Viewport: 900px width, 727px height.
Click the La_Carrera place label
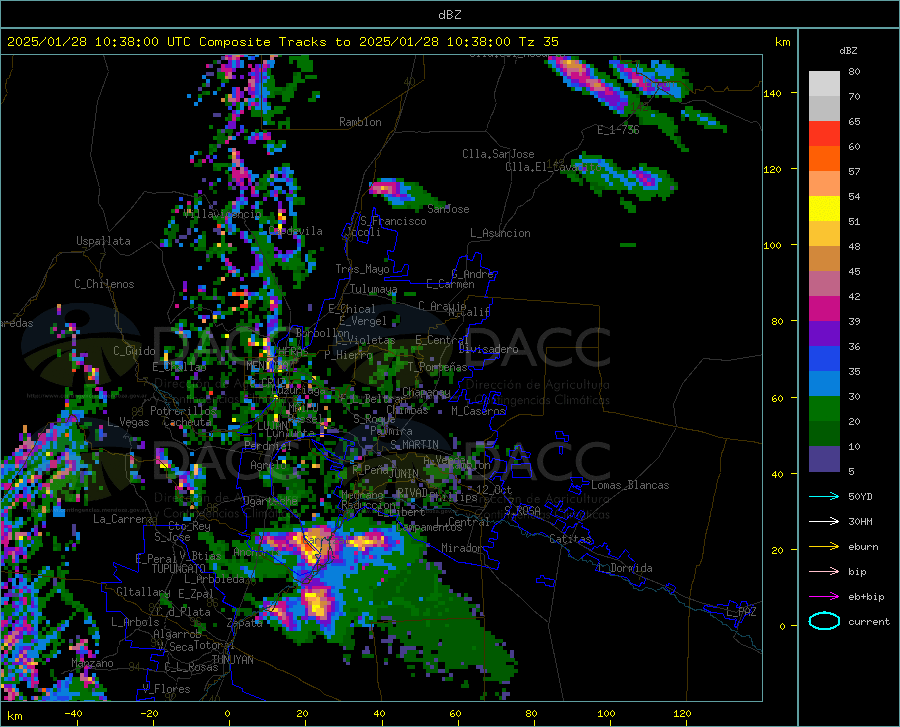coord(123,519)
